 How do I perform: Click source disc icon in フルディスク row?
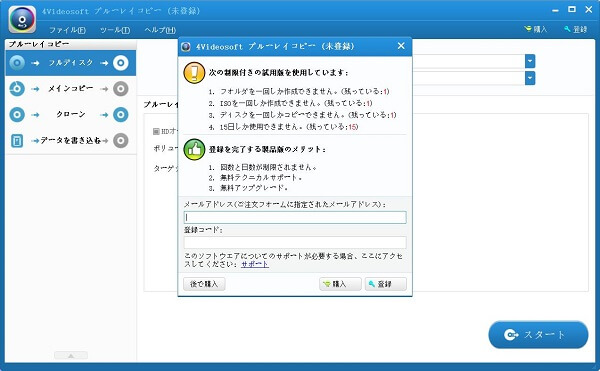(17, 63)
